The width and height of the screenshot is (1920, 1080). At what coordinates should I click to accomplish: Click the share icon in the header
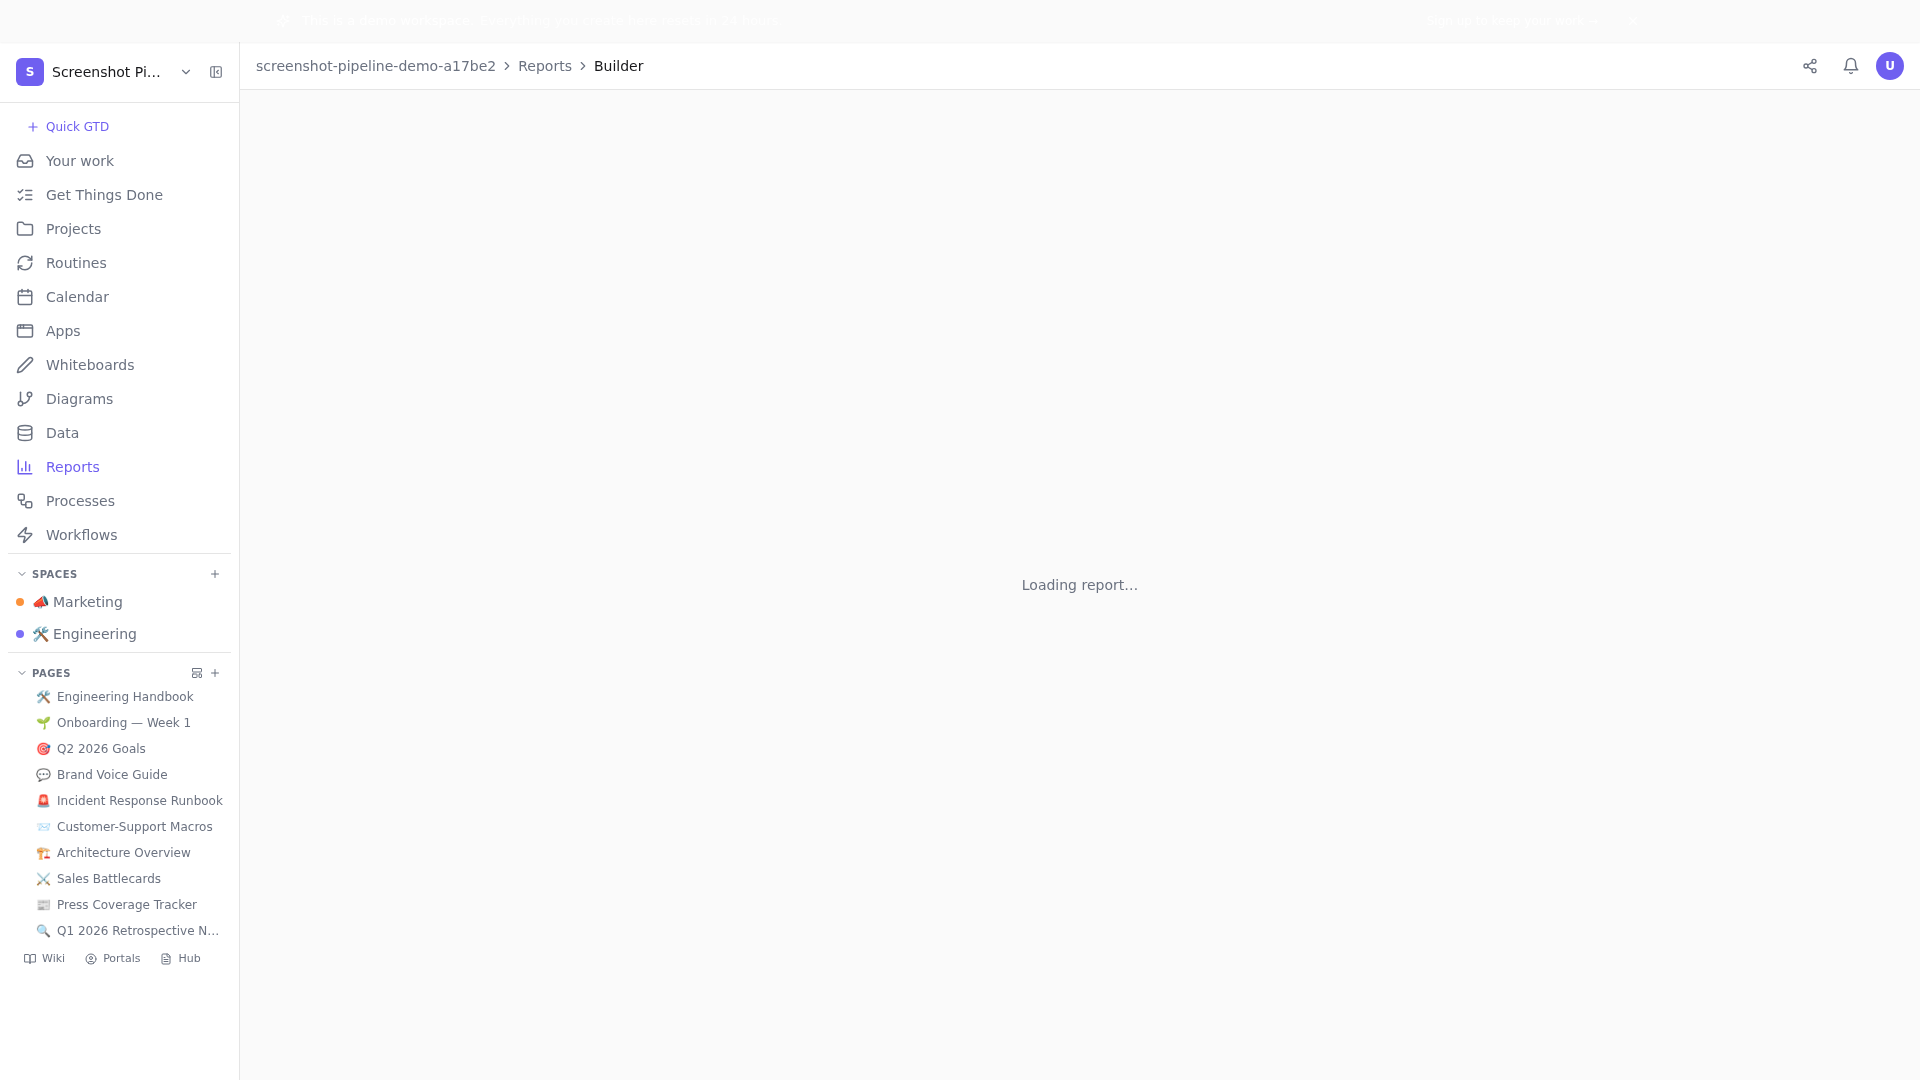(x=1810, y=66)
